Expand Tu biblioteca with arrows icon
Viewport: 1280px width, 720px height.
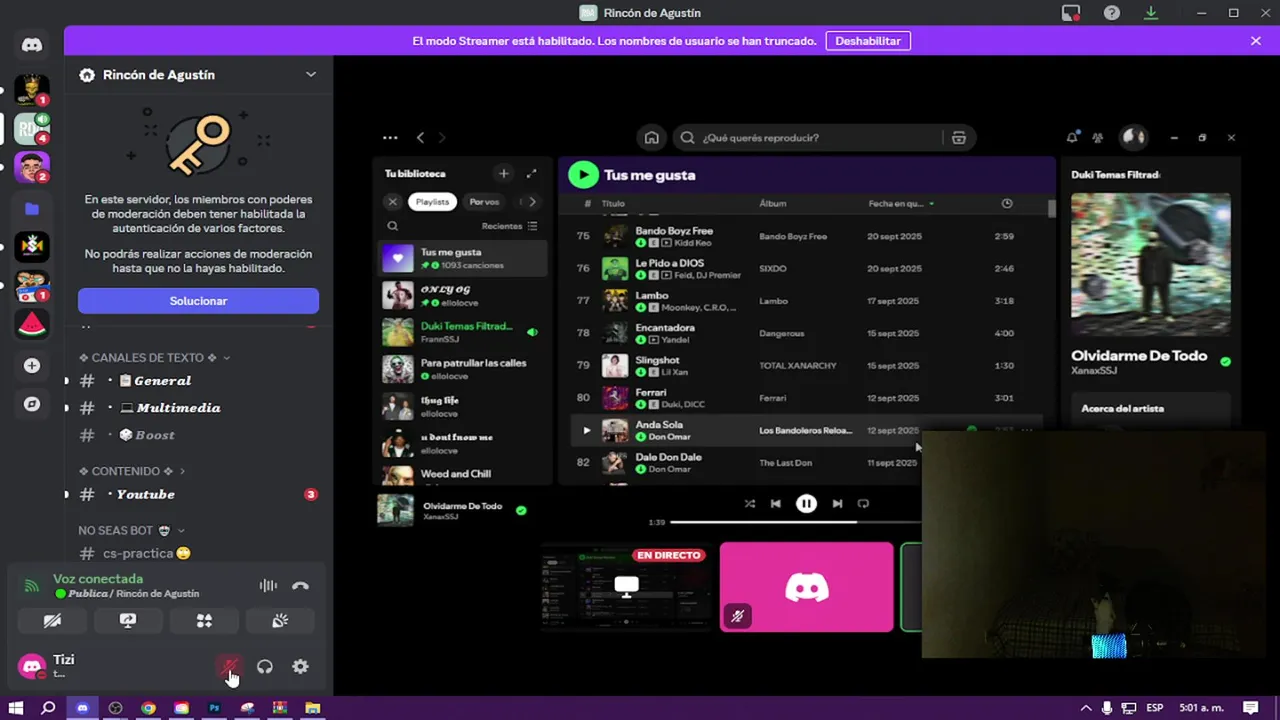coord(531,174)
